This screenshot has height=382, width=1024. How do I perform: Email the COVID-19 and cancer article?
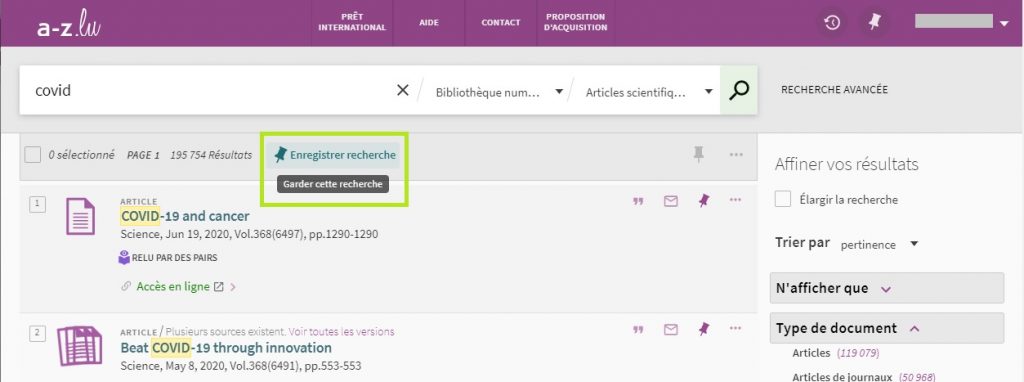671,202
